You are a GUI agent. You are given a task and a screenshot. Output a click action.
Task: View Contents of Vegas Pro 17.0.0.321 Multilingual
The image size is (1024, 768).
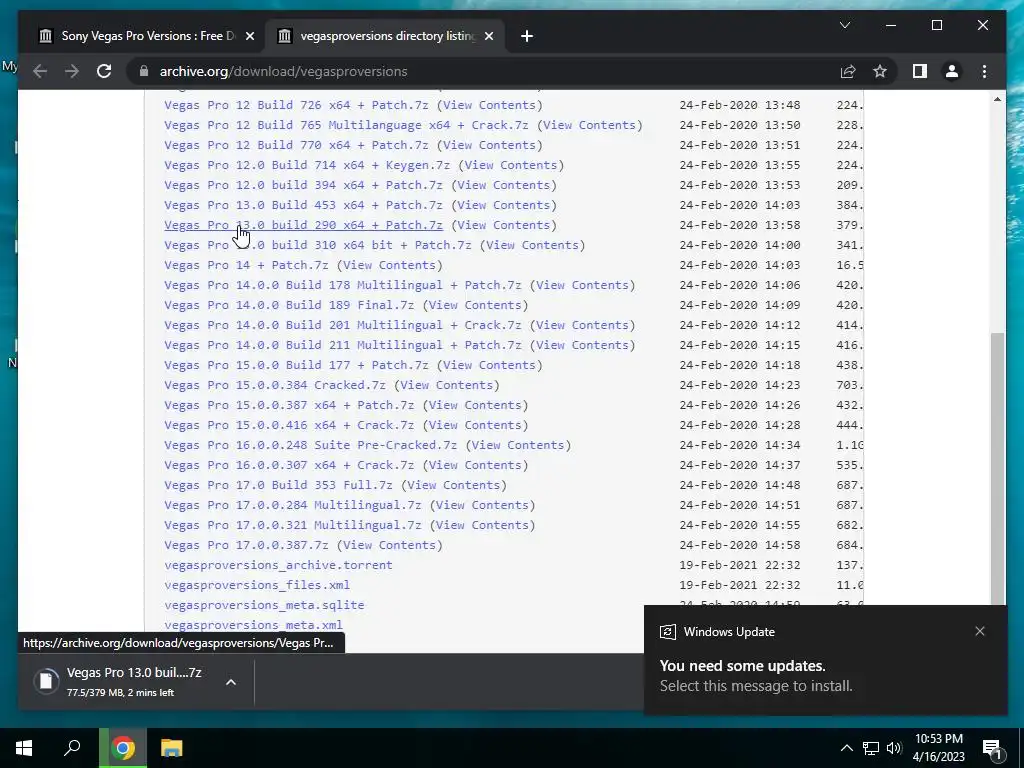[482, 525]
